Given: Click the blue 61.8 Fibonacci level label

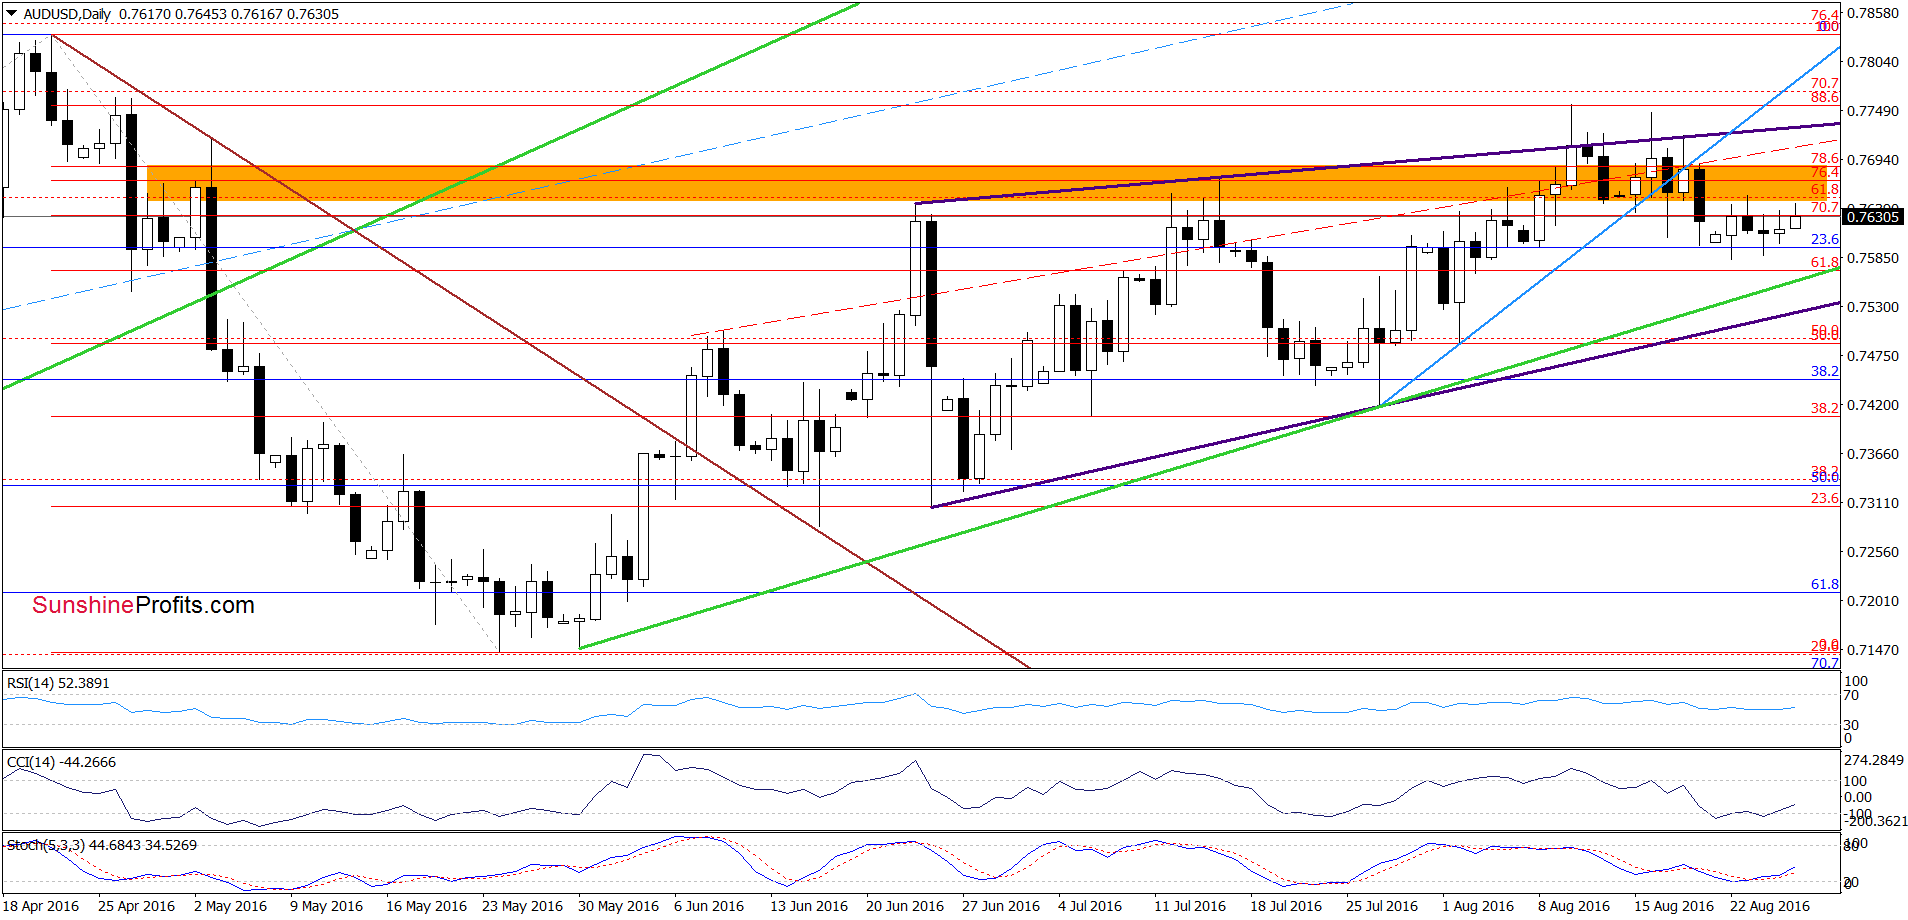Looking at the screenshot, I should (x=1825, y=584).
